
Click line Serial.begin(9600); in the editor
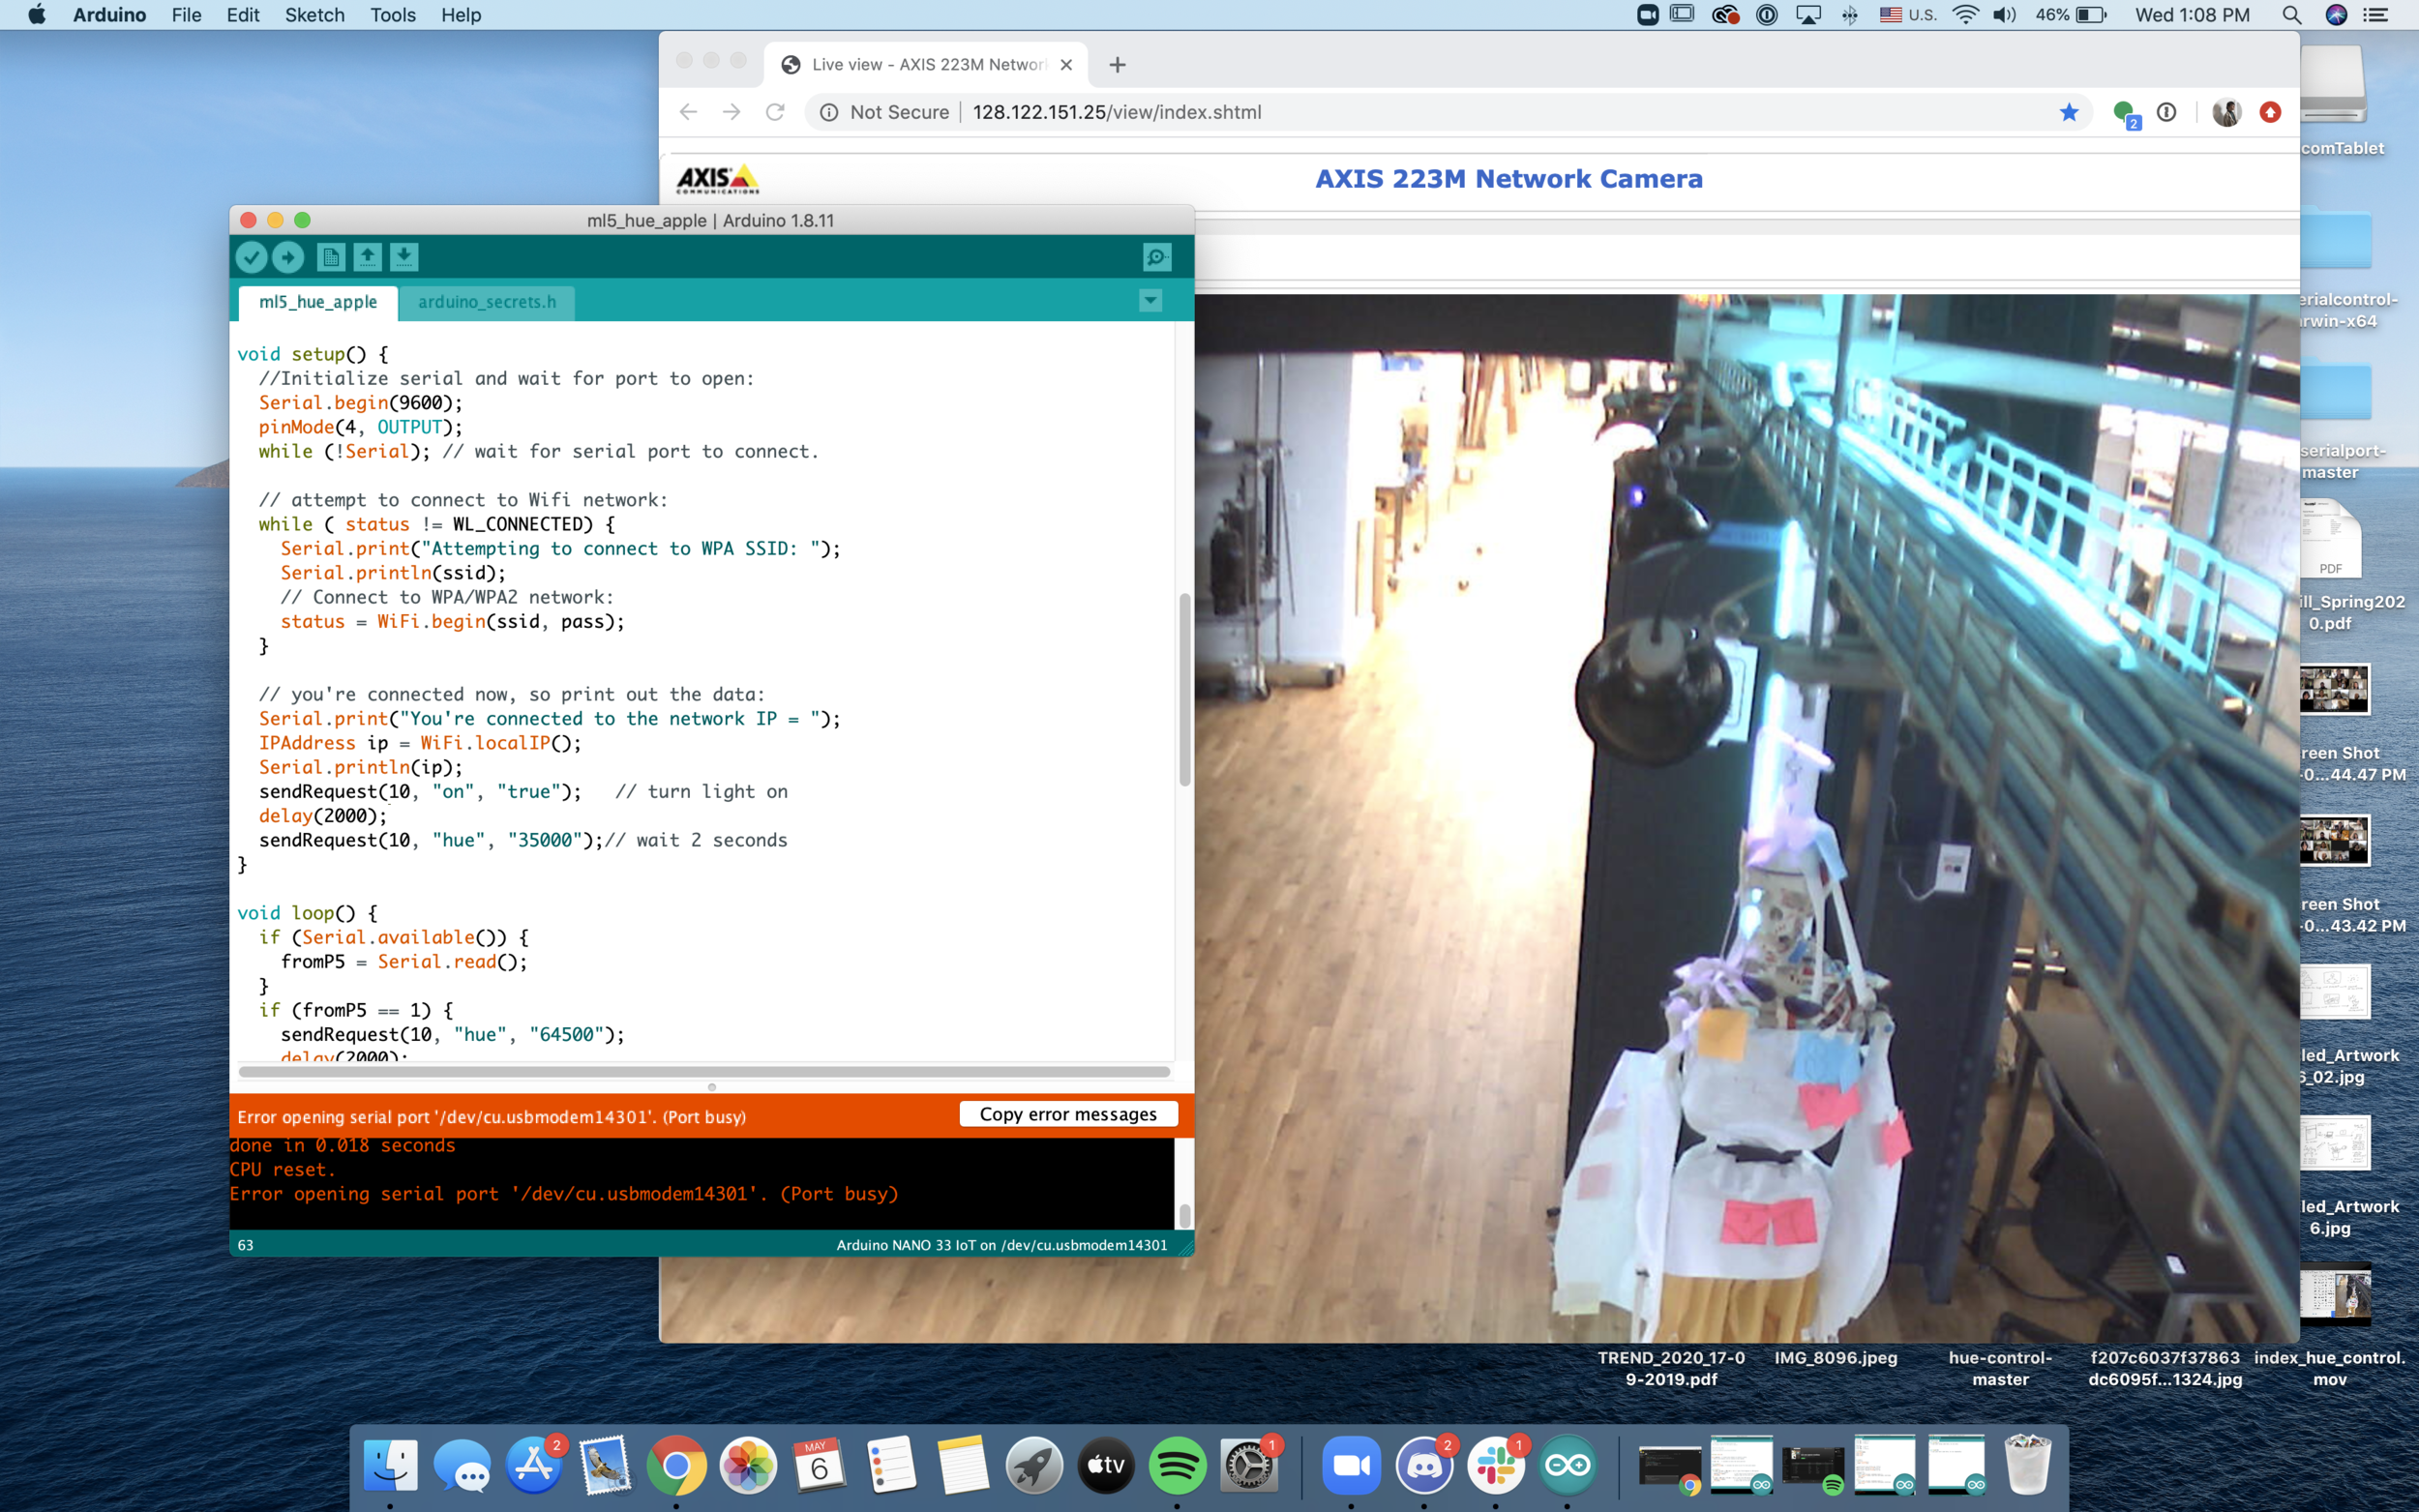(x=360, y=403)
